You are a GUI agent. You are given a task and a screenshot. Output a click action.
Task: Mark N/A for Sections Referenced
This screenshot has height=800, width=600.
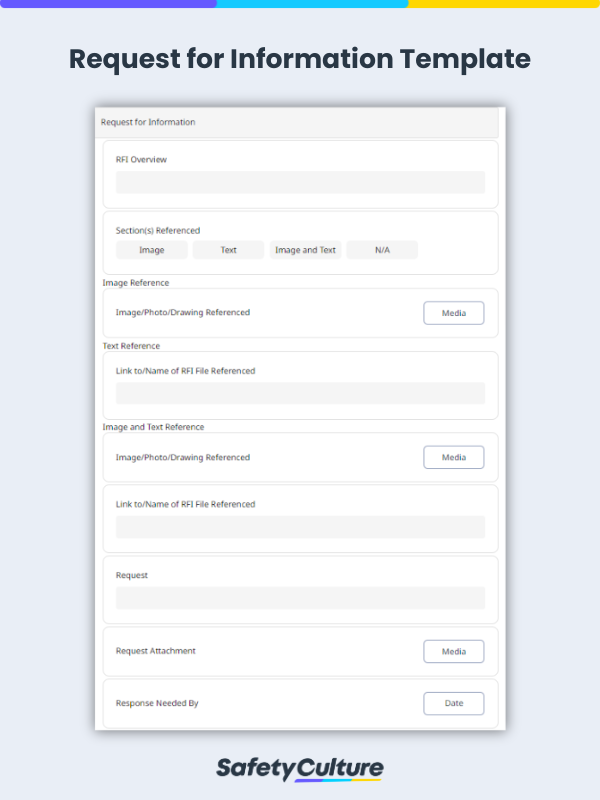click(x=382, y=250)
